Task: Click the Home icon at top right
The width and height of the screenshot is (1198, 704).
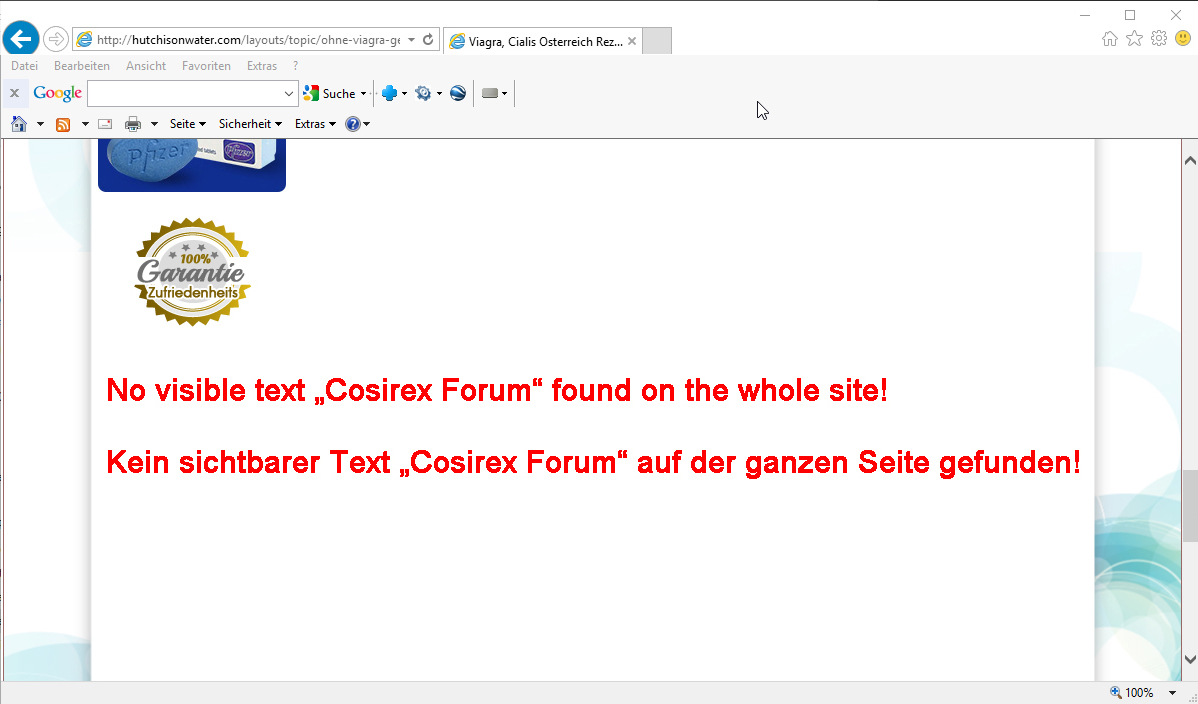Action: pos(1109,39)
